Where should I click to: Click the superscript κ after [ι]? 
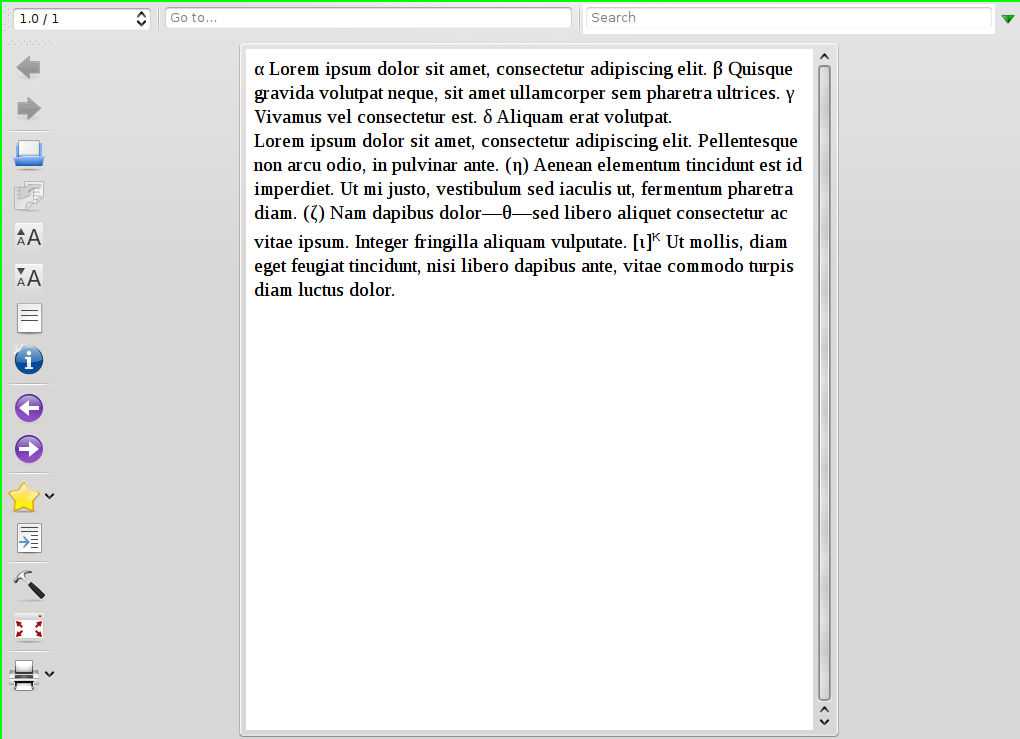(x=656, y=237)
